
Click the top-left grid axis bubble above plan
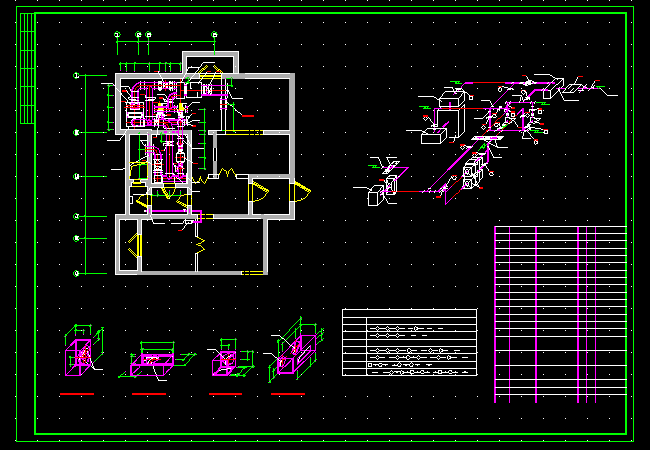(x=117, y=35)
